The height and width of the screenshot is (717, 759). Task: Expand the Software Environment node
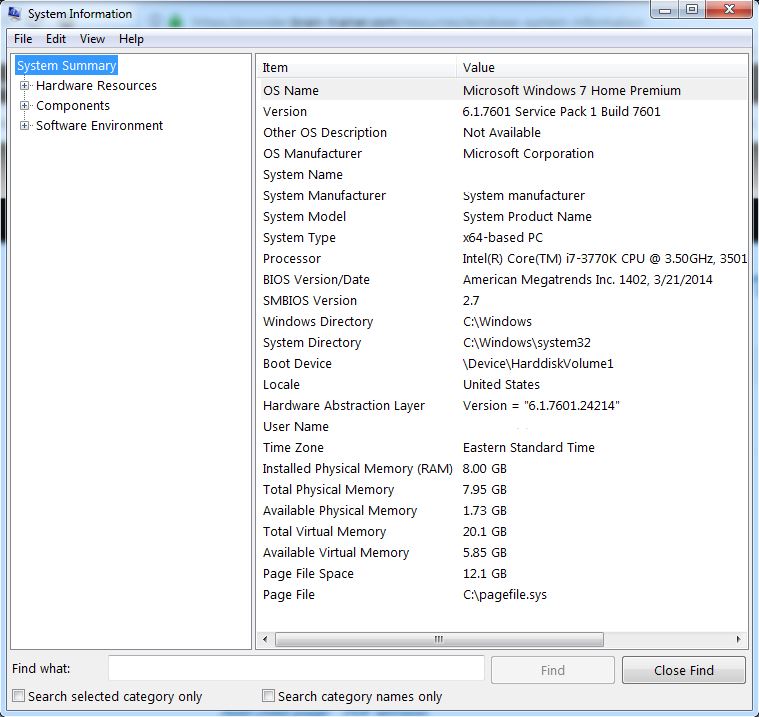[24, 126]
